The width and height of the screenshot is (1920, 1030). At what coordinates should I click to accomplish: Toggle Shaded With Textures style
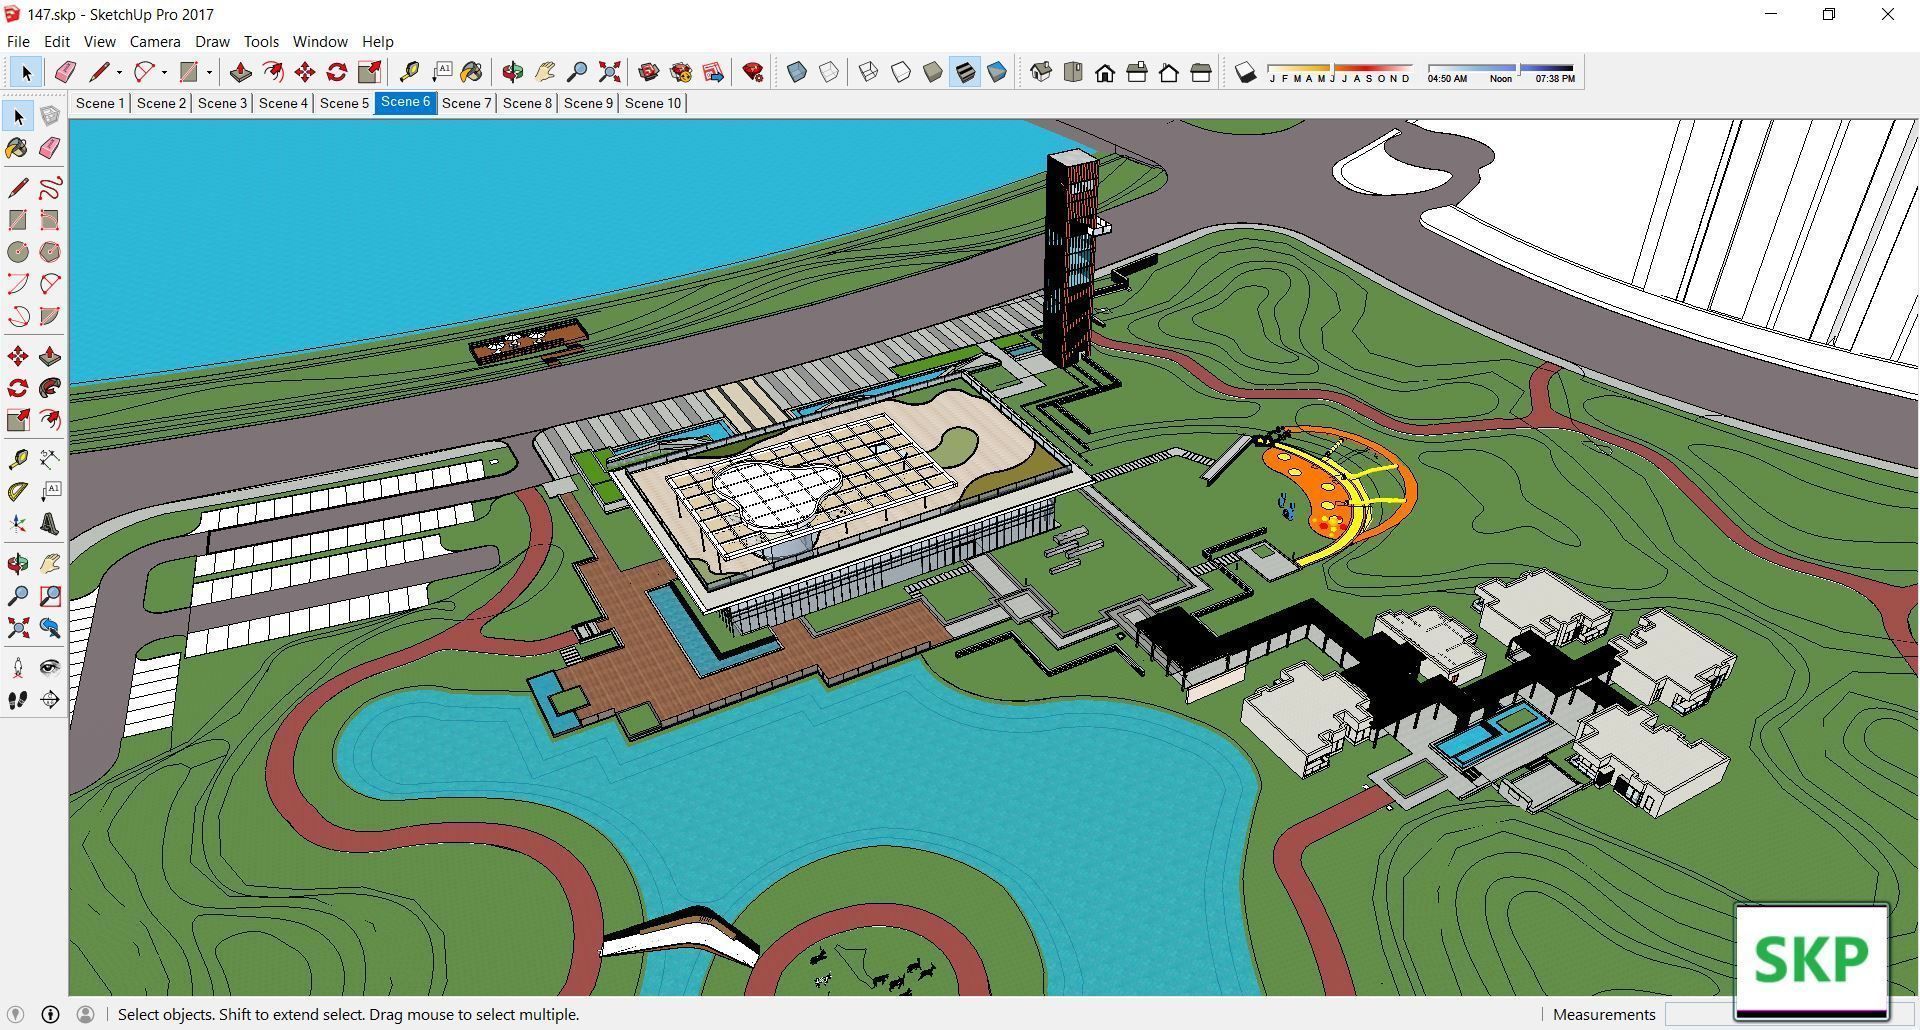pyautogui.click(x=965, y=72)
